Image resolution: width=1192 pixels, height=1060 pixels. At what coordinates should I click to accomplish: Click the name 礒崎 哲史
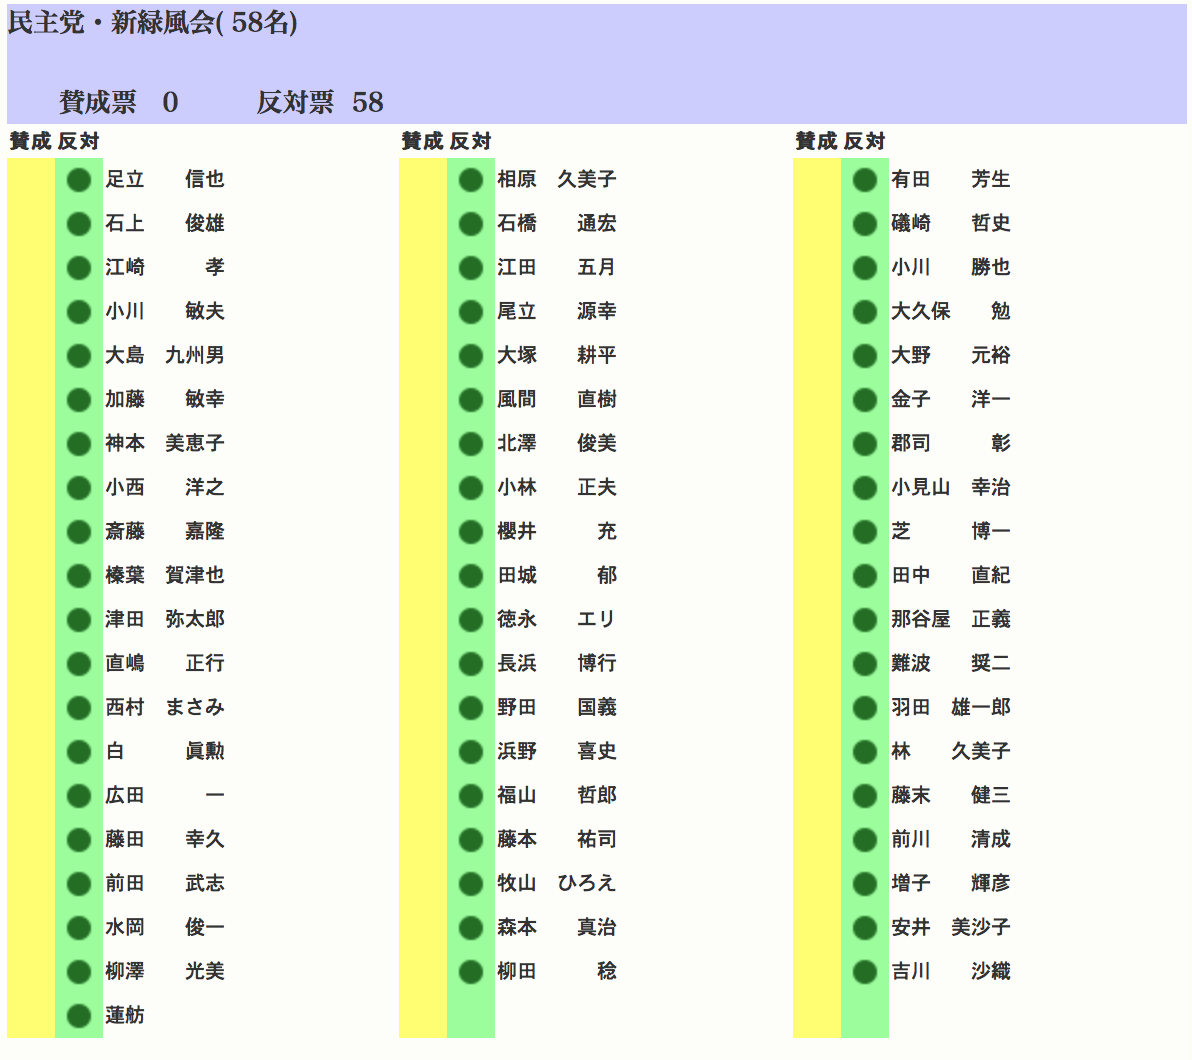click(x=951, y=224)
